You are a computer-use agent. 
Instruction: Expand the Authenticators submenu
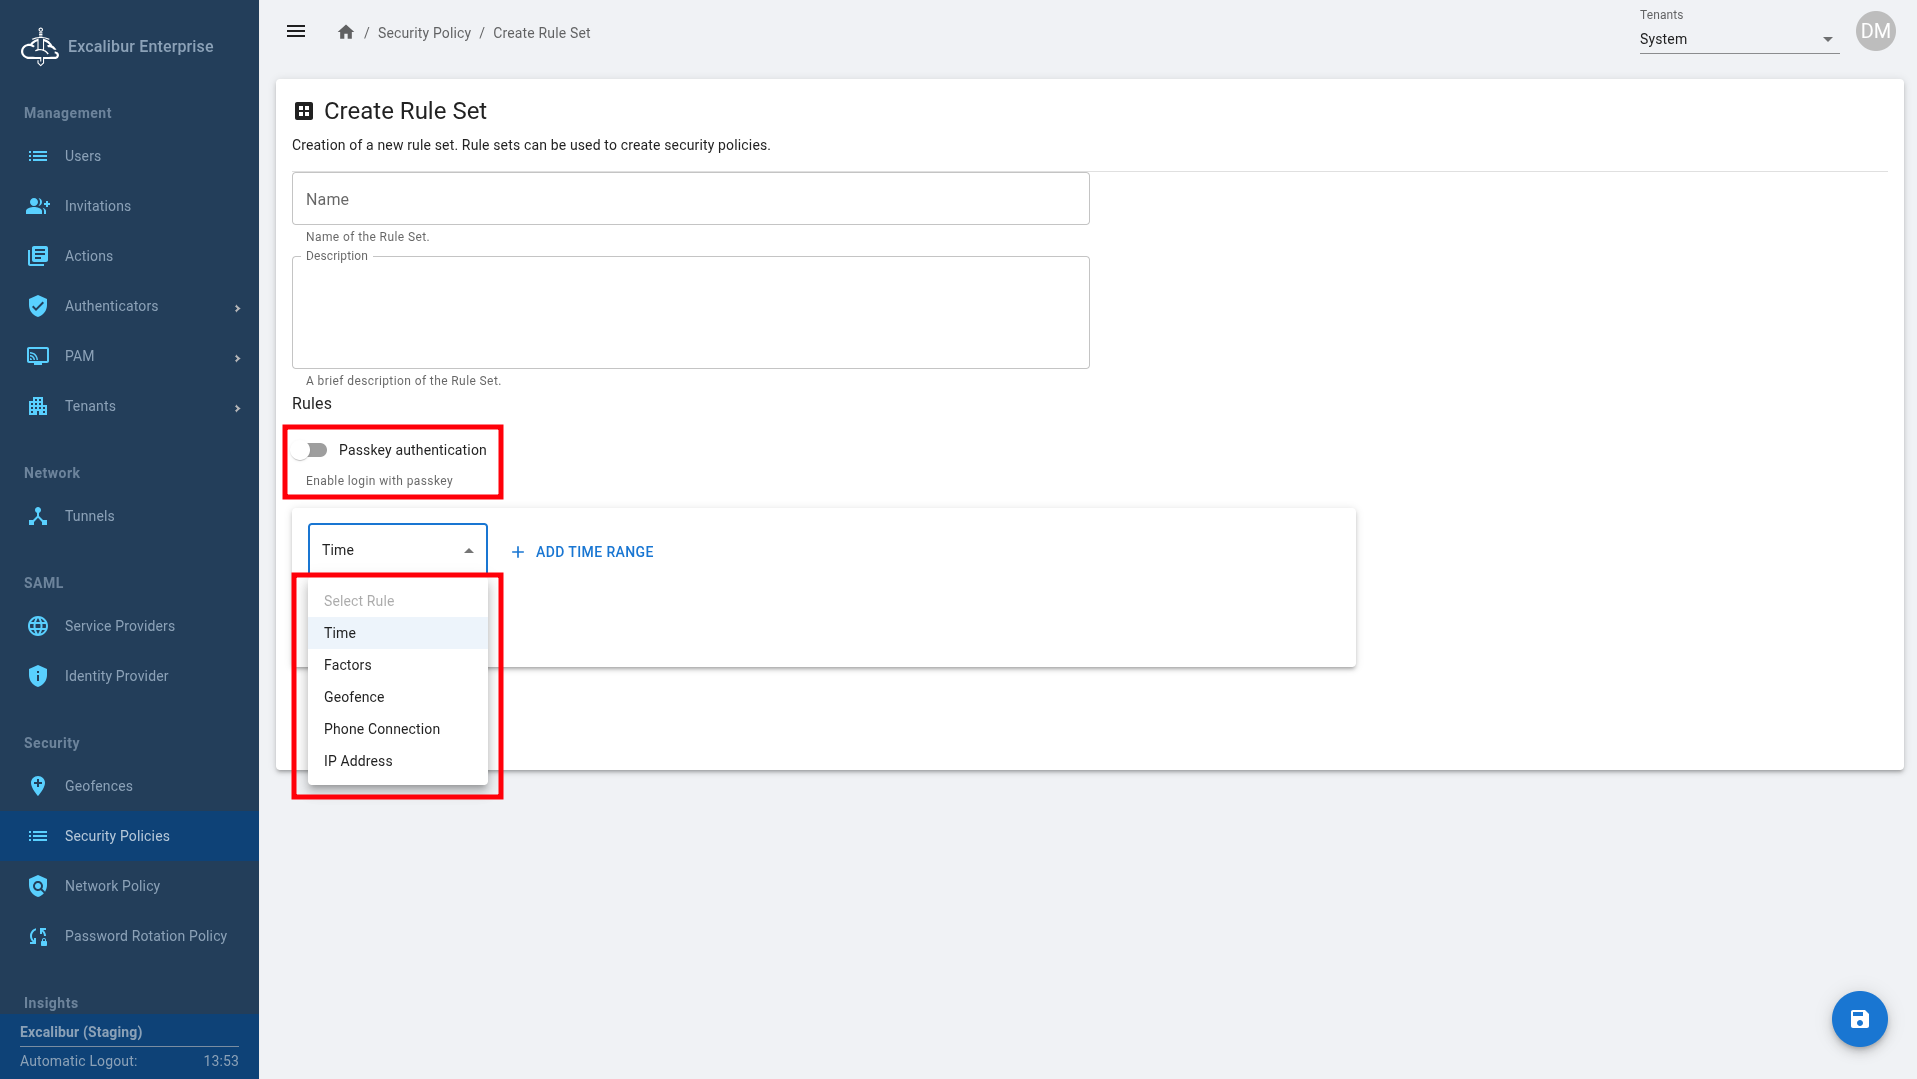pyautogui.click(x=237, y=307)
